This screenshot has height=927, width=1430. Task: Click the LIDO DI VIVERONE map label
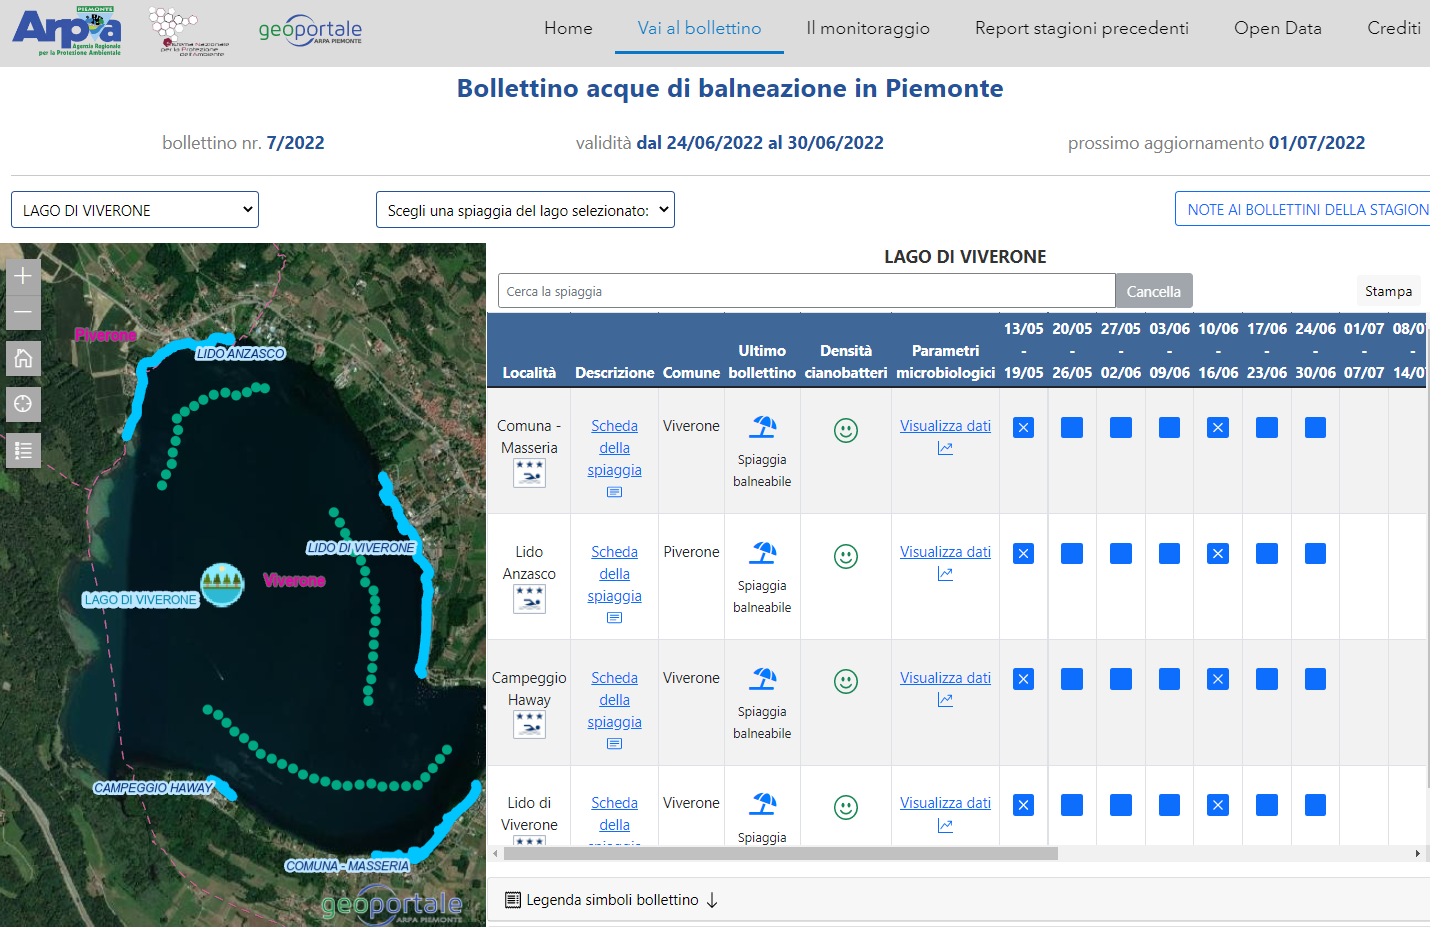(361, 548)
